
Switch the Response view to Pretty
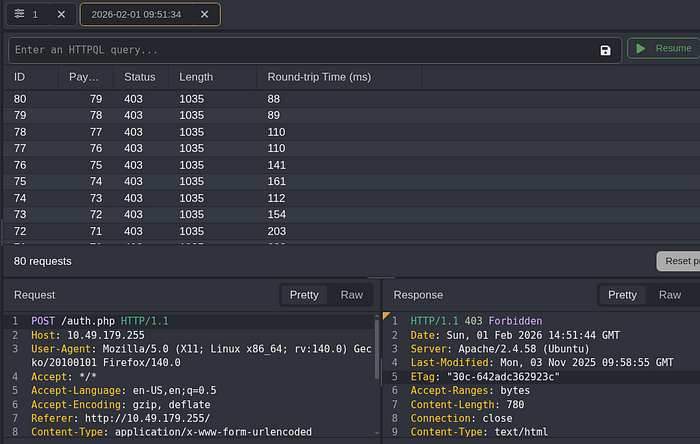pyautogui.click(x=622, y=295)
